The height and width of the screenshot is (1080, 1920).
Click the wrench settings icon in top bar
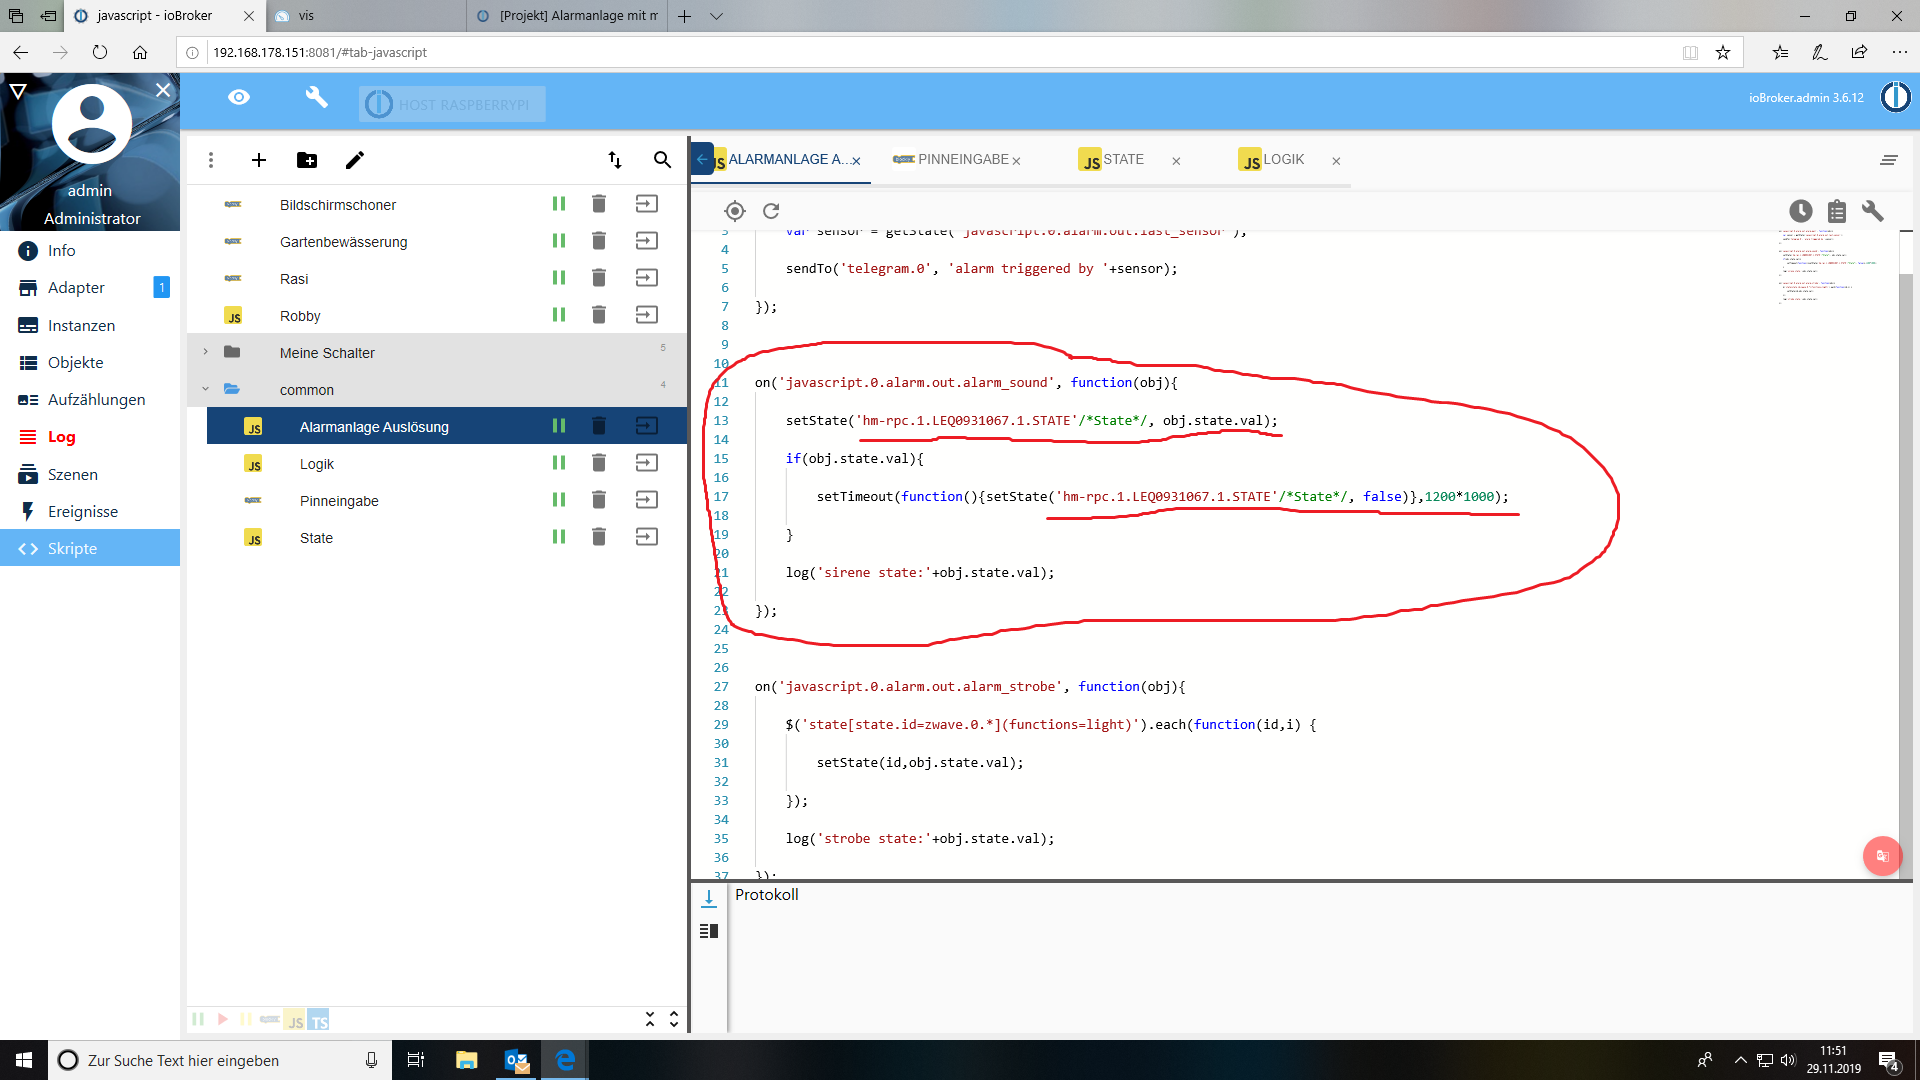[316, 97]
